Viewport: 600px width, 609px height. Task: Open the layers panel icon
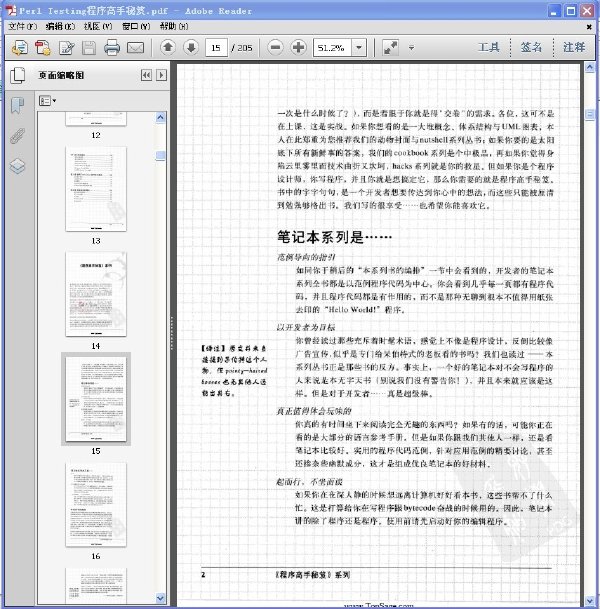pos(17,166)
